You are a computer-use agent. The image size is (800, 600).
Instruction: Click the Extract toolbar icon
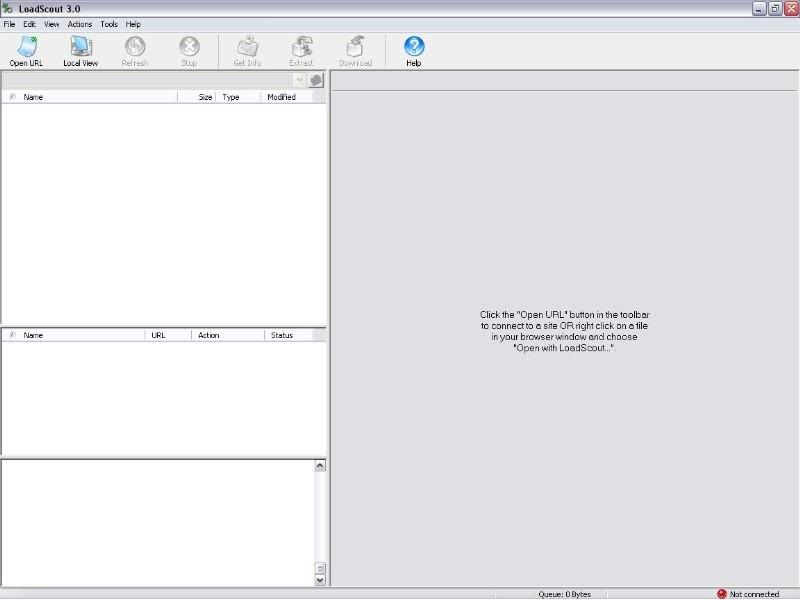point(302,51)
